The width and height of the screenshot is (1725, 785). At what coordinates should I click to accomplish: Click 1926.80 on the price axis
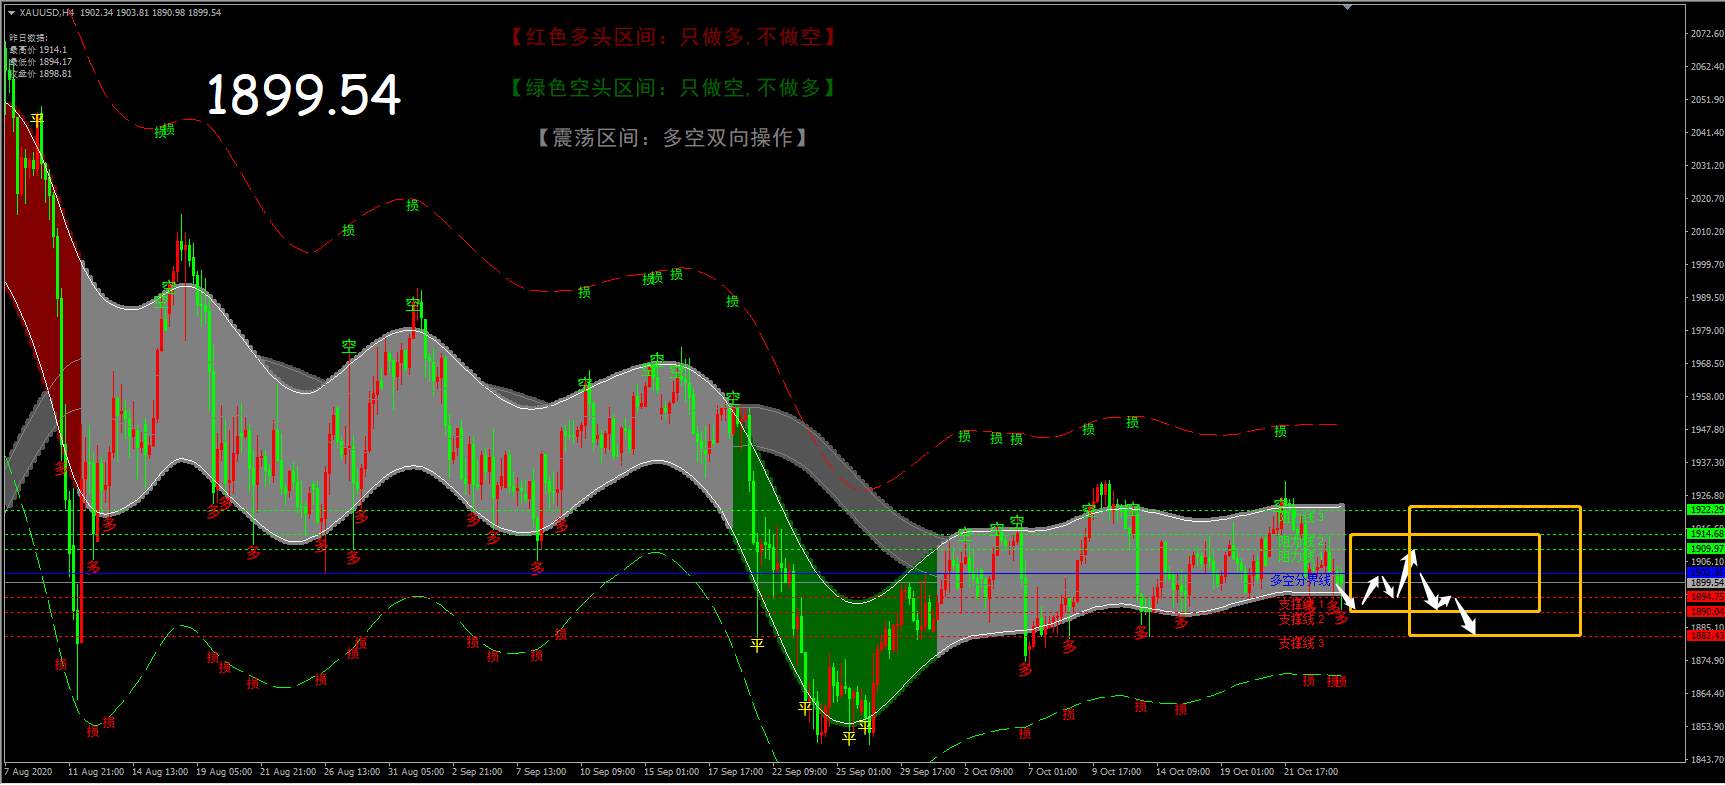[x=1706, y=495]
